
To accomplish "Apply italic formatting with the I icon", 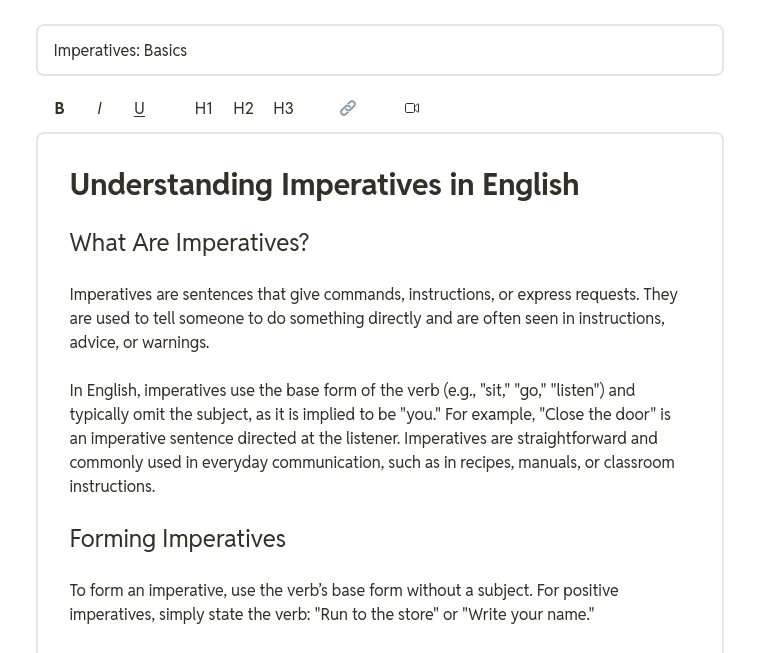I will coord(99,108).
